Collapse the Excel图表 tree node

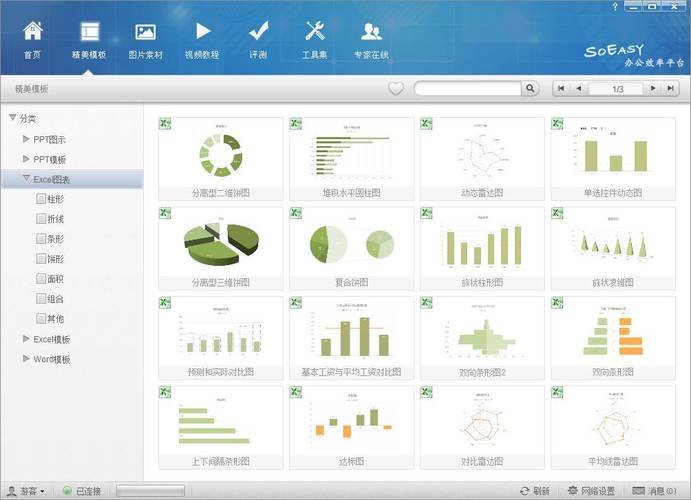[26, 178]
